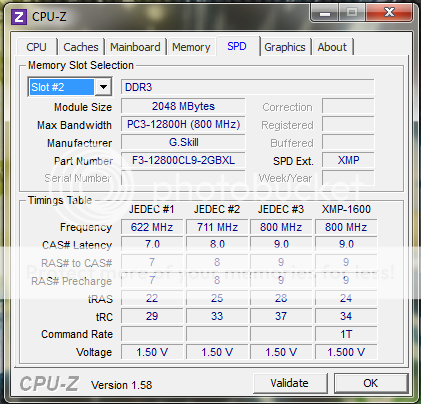Click the empty Serial Number field

click(183, 178)
